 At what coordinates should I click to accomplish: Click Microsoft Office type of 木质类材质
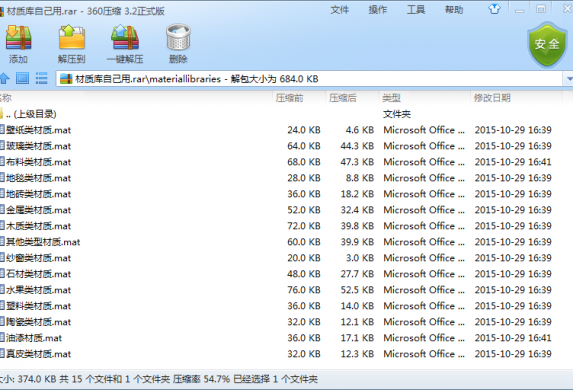click(x=424, y=226)
